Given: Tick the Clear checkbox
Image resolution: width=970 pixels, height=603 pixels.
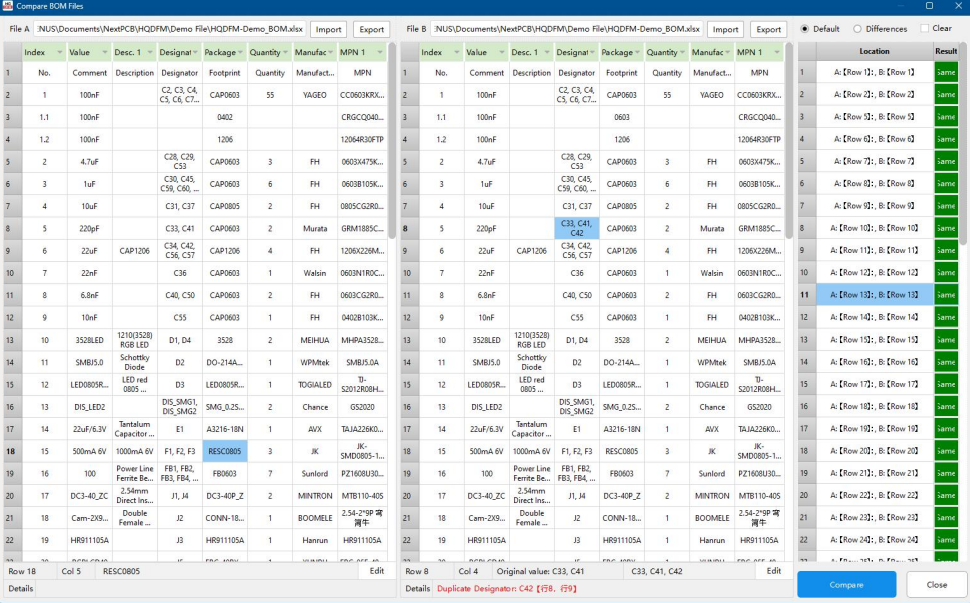Looking at the screenshot, I should pos(924,29).
